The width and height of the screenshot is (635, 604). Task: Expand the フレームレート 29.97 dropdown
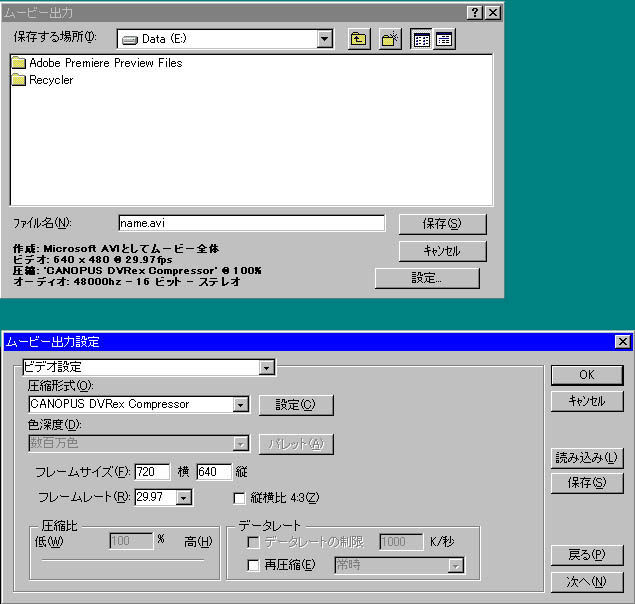click(183, 497)
